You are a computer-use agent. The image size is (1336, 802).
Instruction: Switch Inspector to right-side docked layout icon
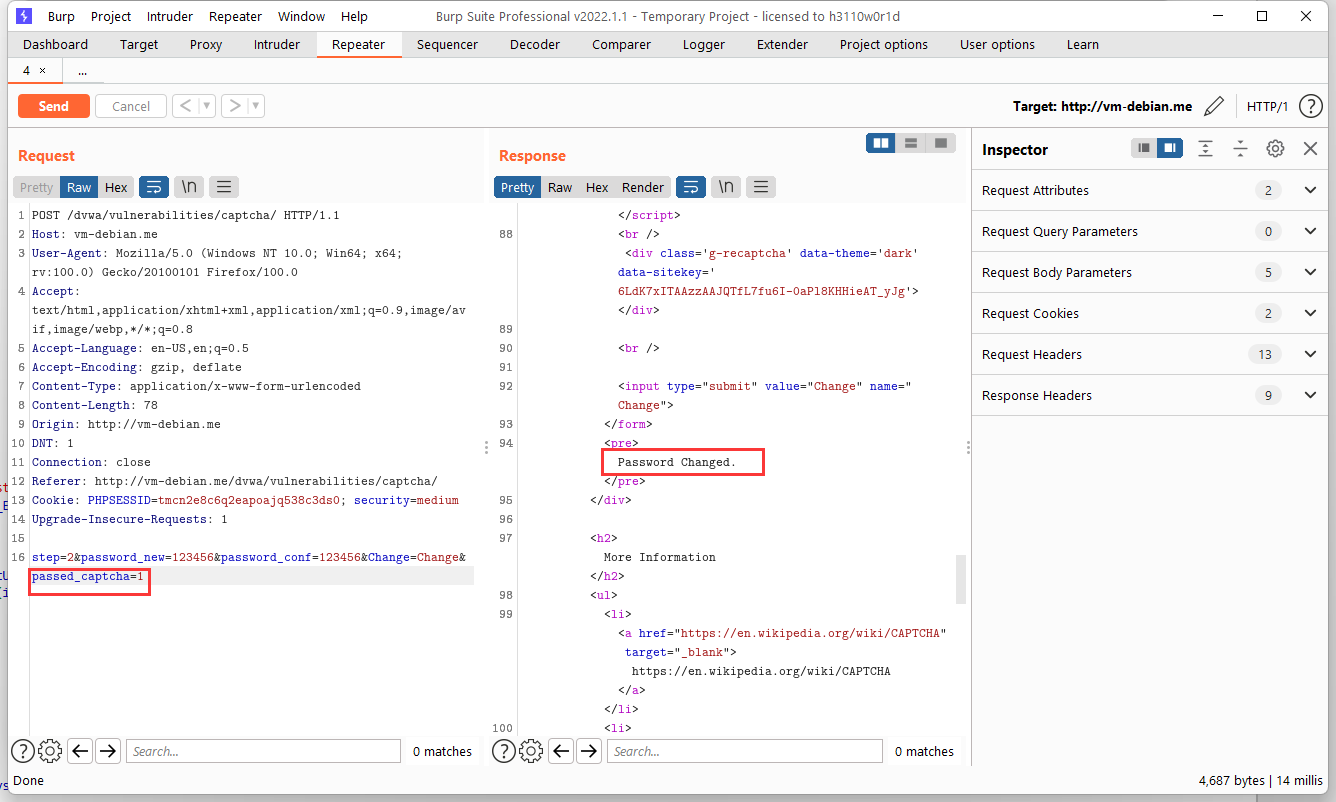(1170, 148)
